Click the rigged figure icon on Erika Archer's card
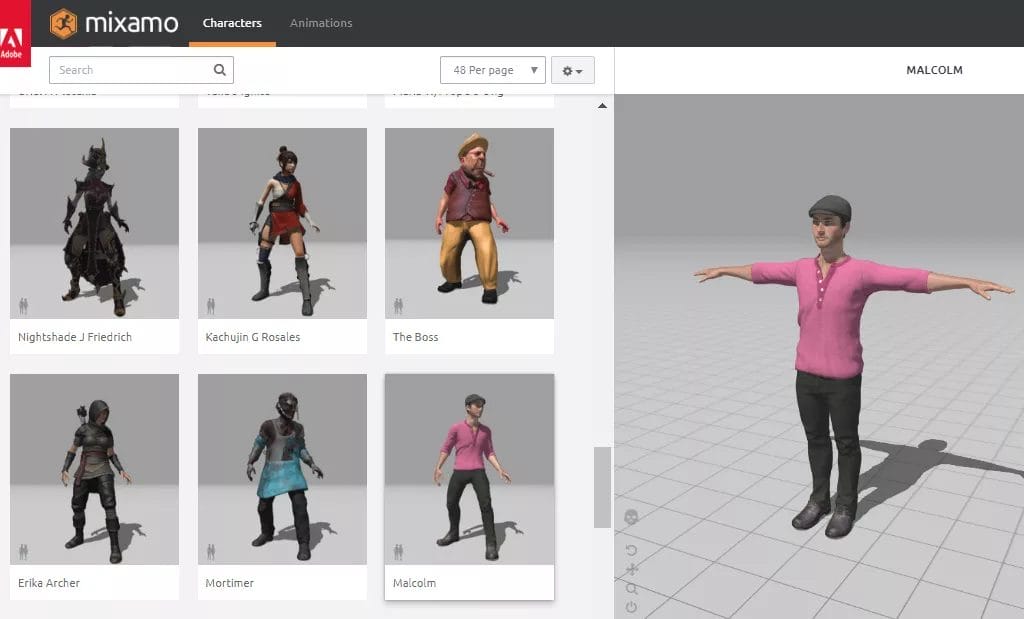1024x619 pixels. (25, 551)
